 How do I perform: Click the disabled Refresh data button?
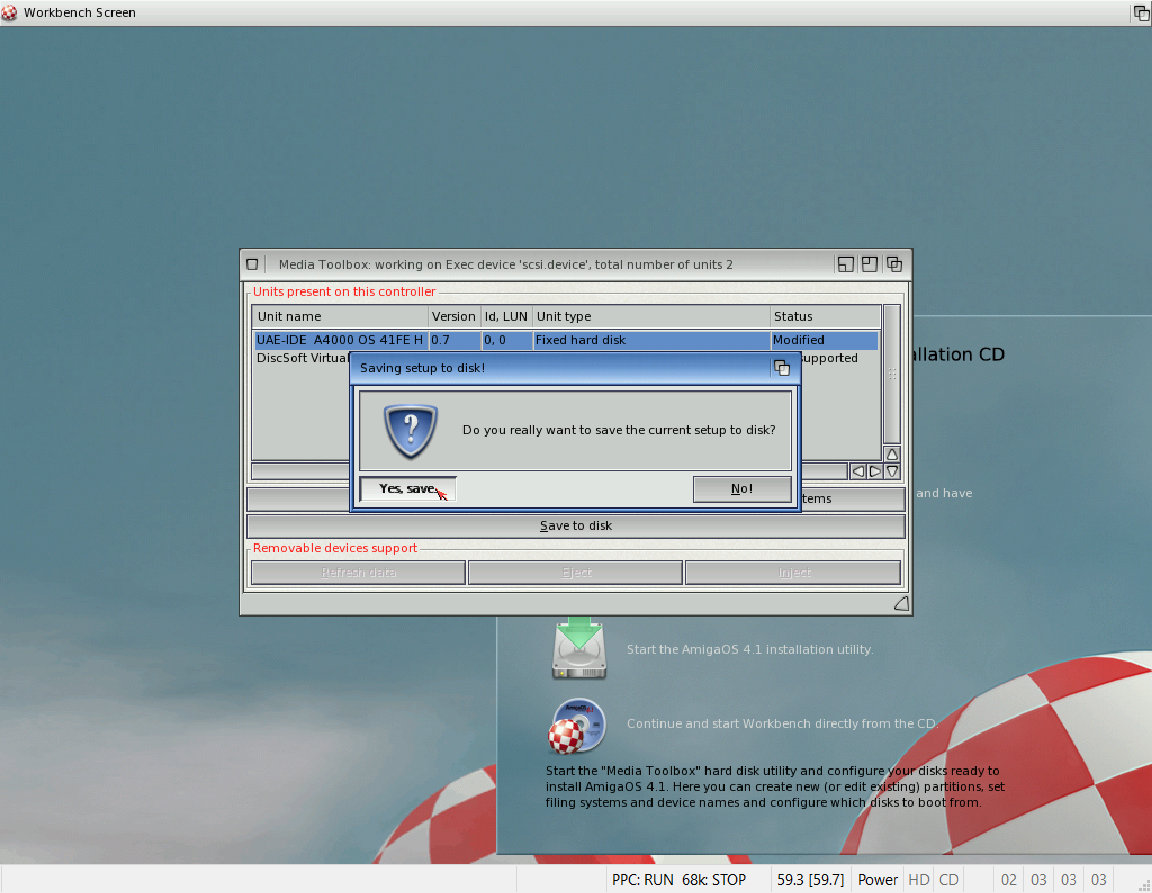point(359,573)
